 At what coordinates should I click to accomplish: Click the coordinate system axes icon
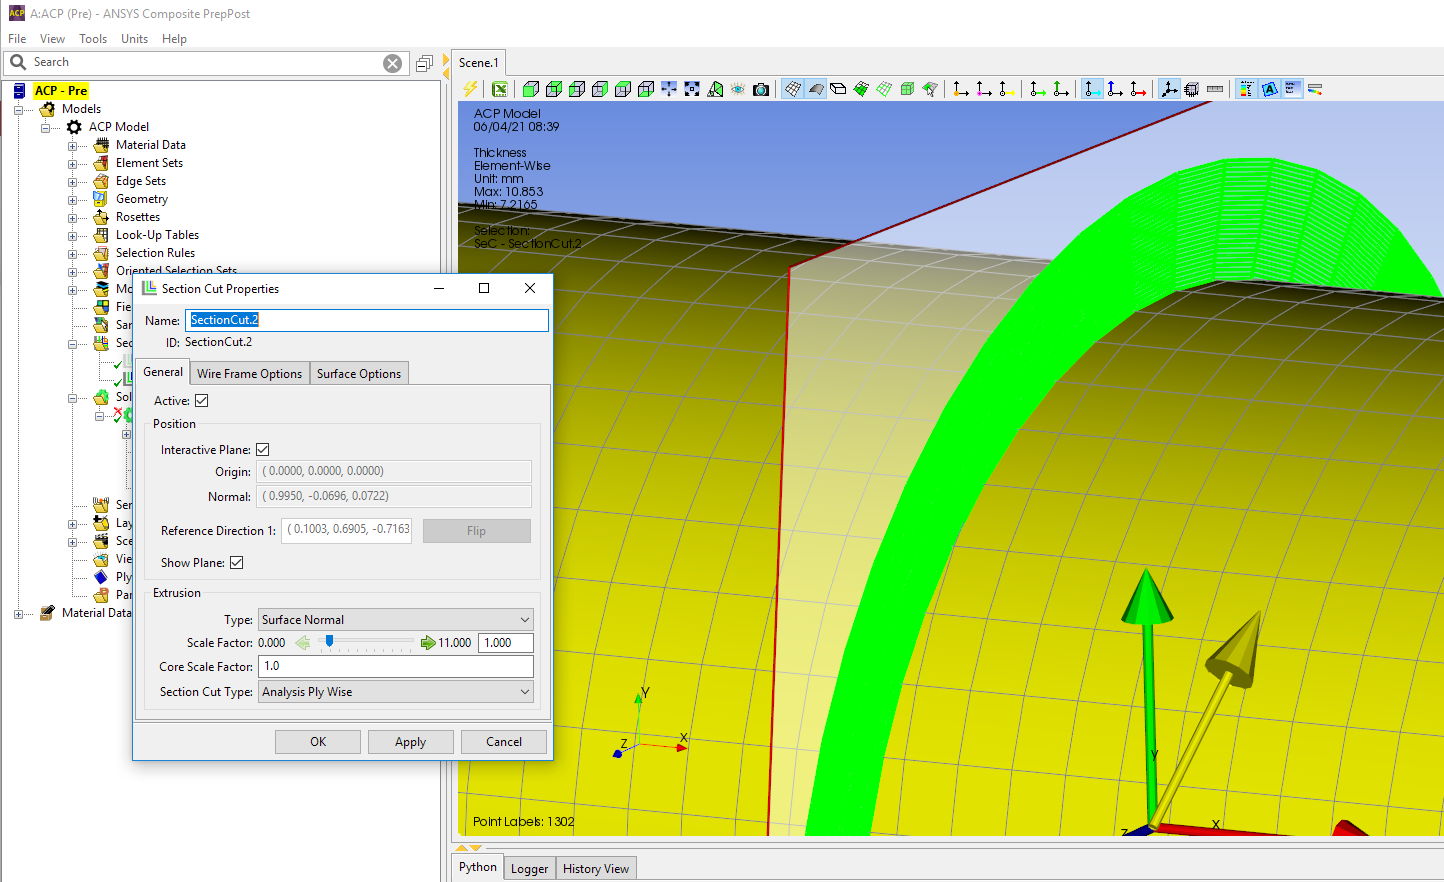(1168, 89)
